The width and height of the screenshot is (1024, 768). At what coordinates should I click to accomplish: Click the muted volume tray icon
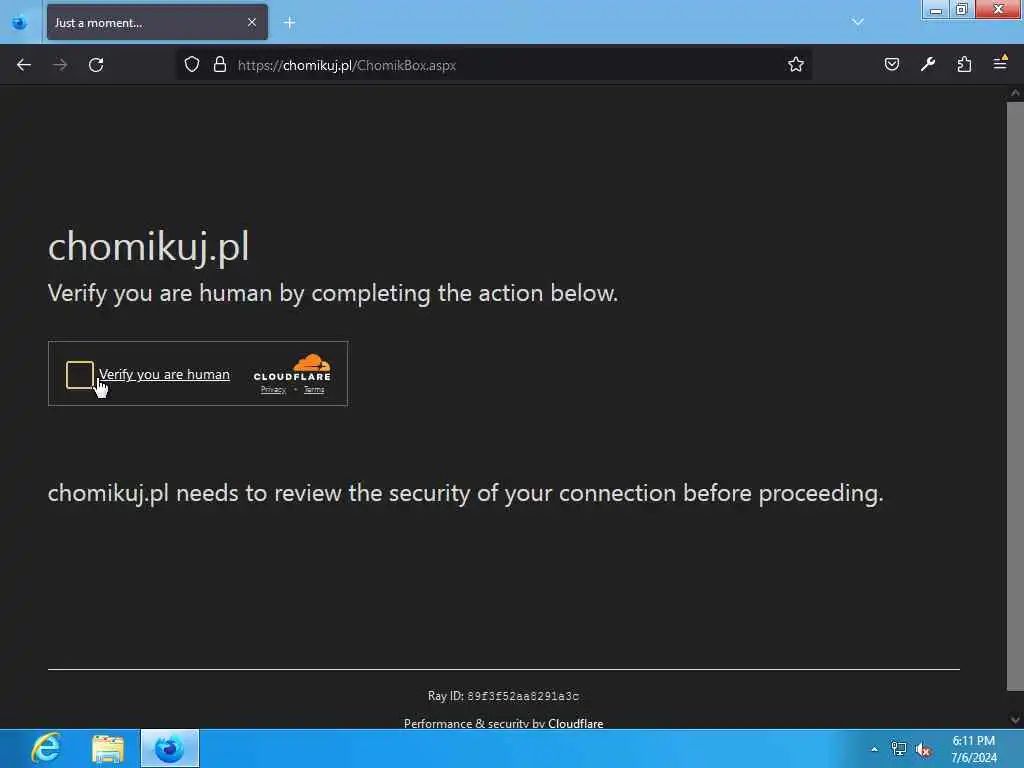point(923,750)
